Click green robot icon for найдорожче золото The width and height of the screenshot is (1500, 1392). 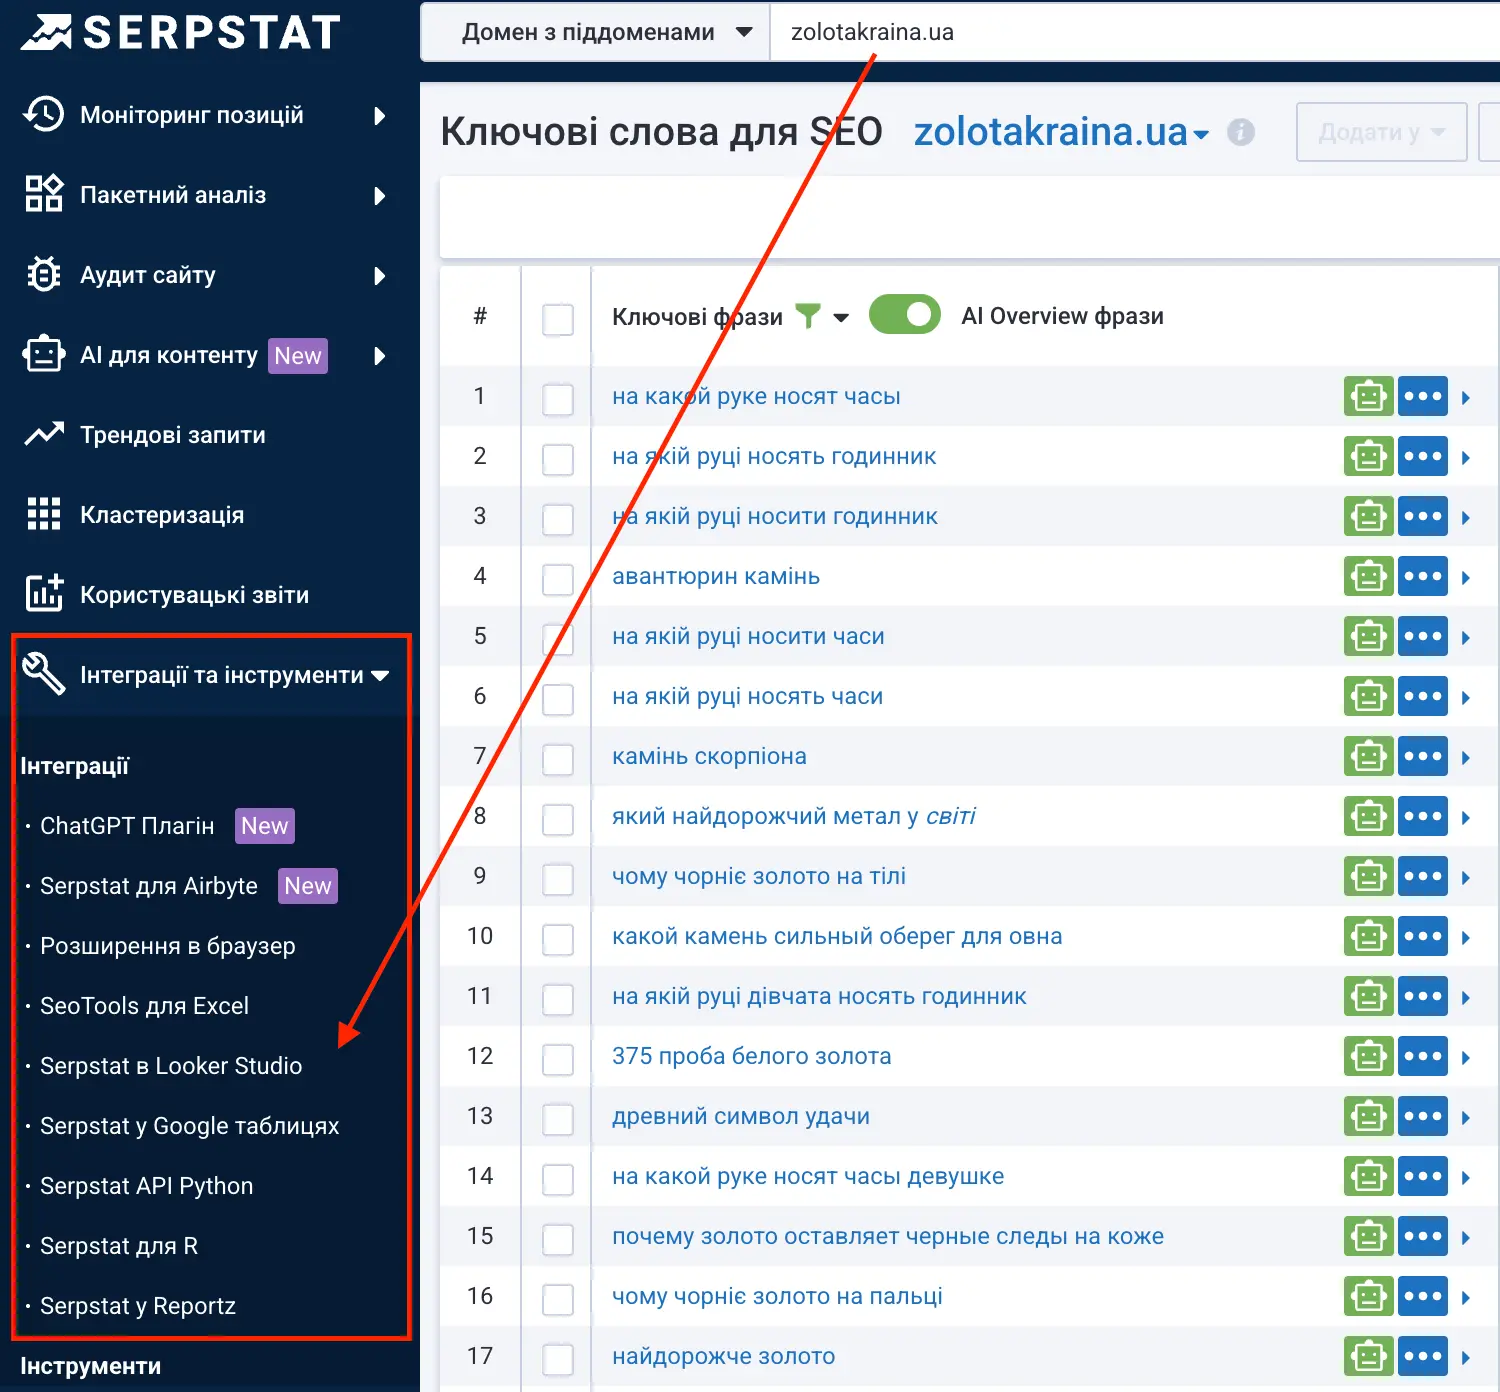click(x=1368, y=1356)
